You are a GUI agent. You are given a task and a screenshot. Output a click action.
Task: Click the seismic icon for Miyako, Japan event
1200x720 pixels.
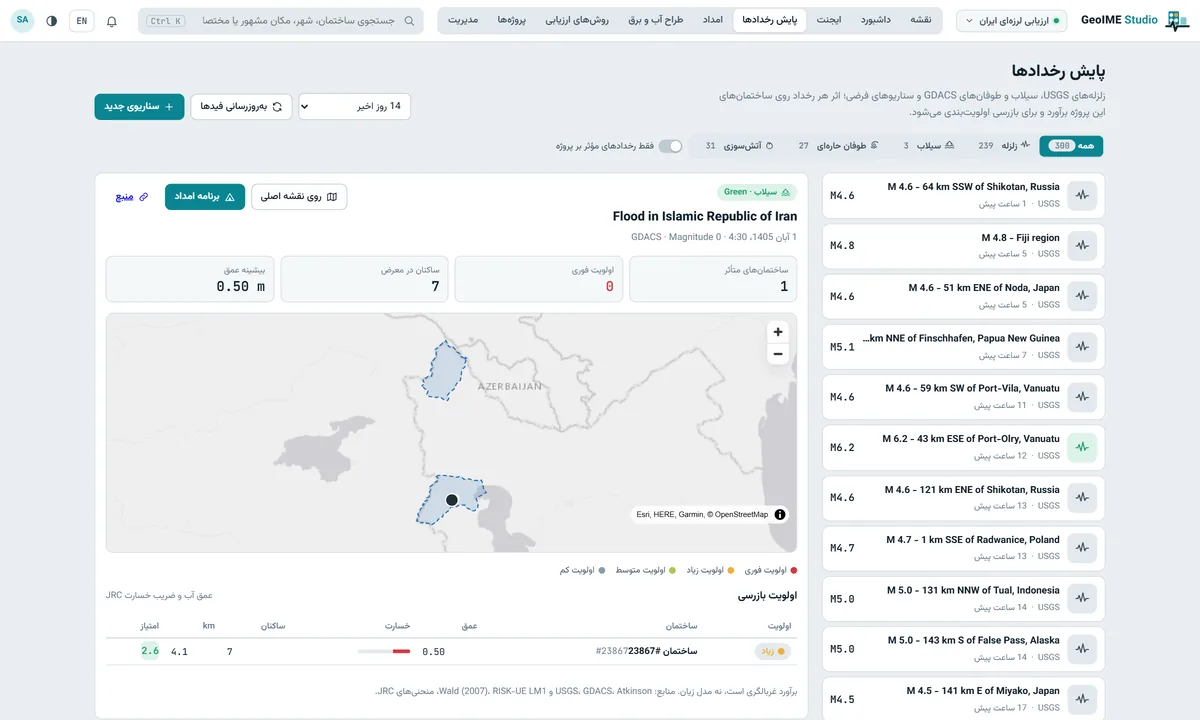tap(1082, 699)
